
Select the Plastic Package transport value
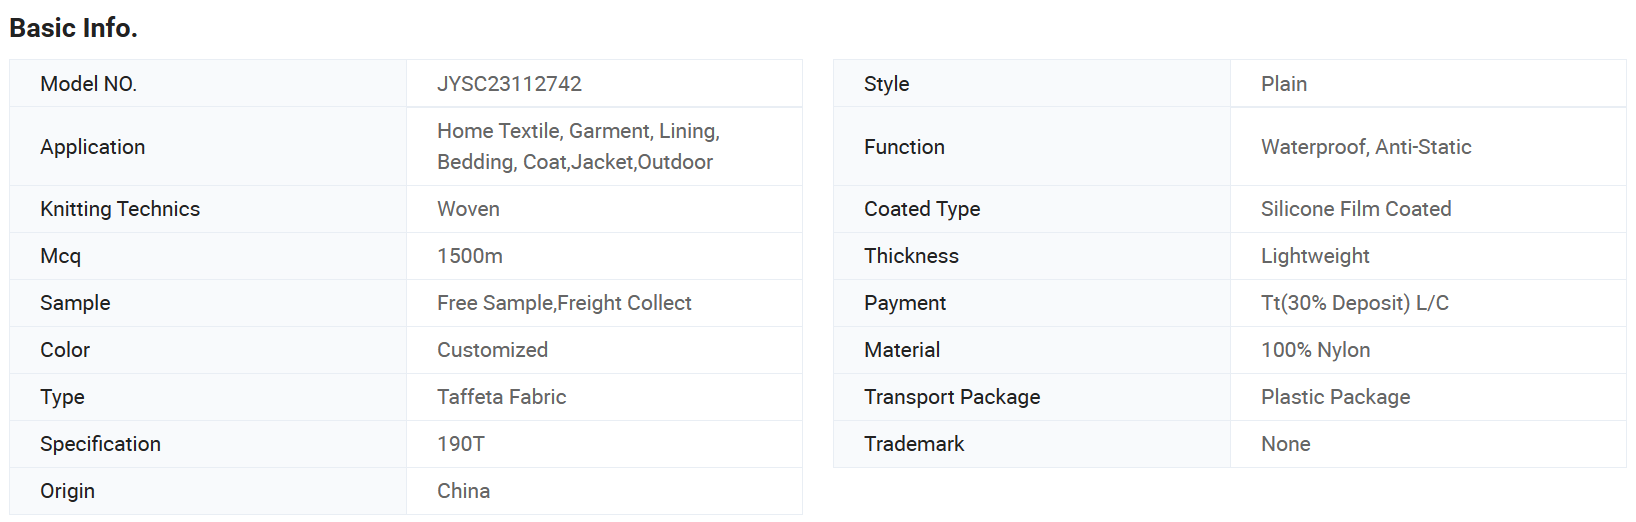[x=1335, y=397]
